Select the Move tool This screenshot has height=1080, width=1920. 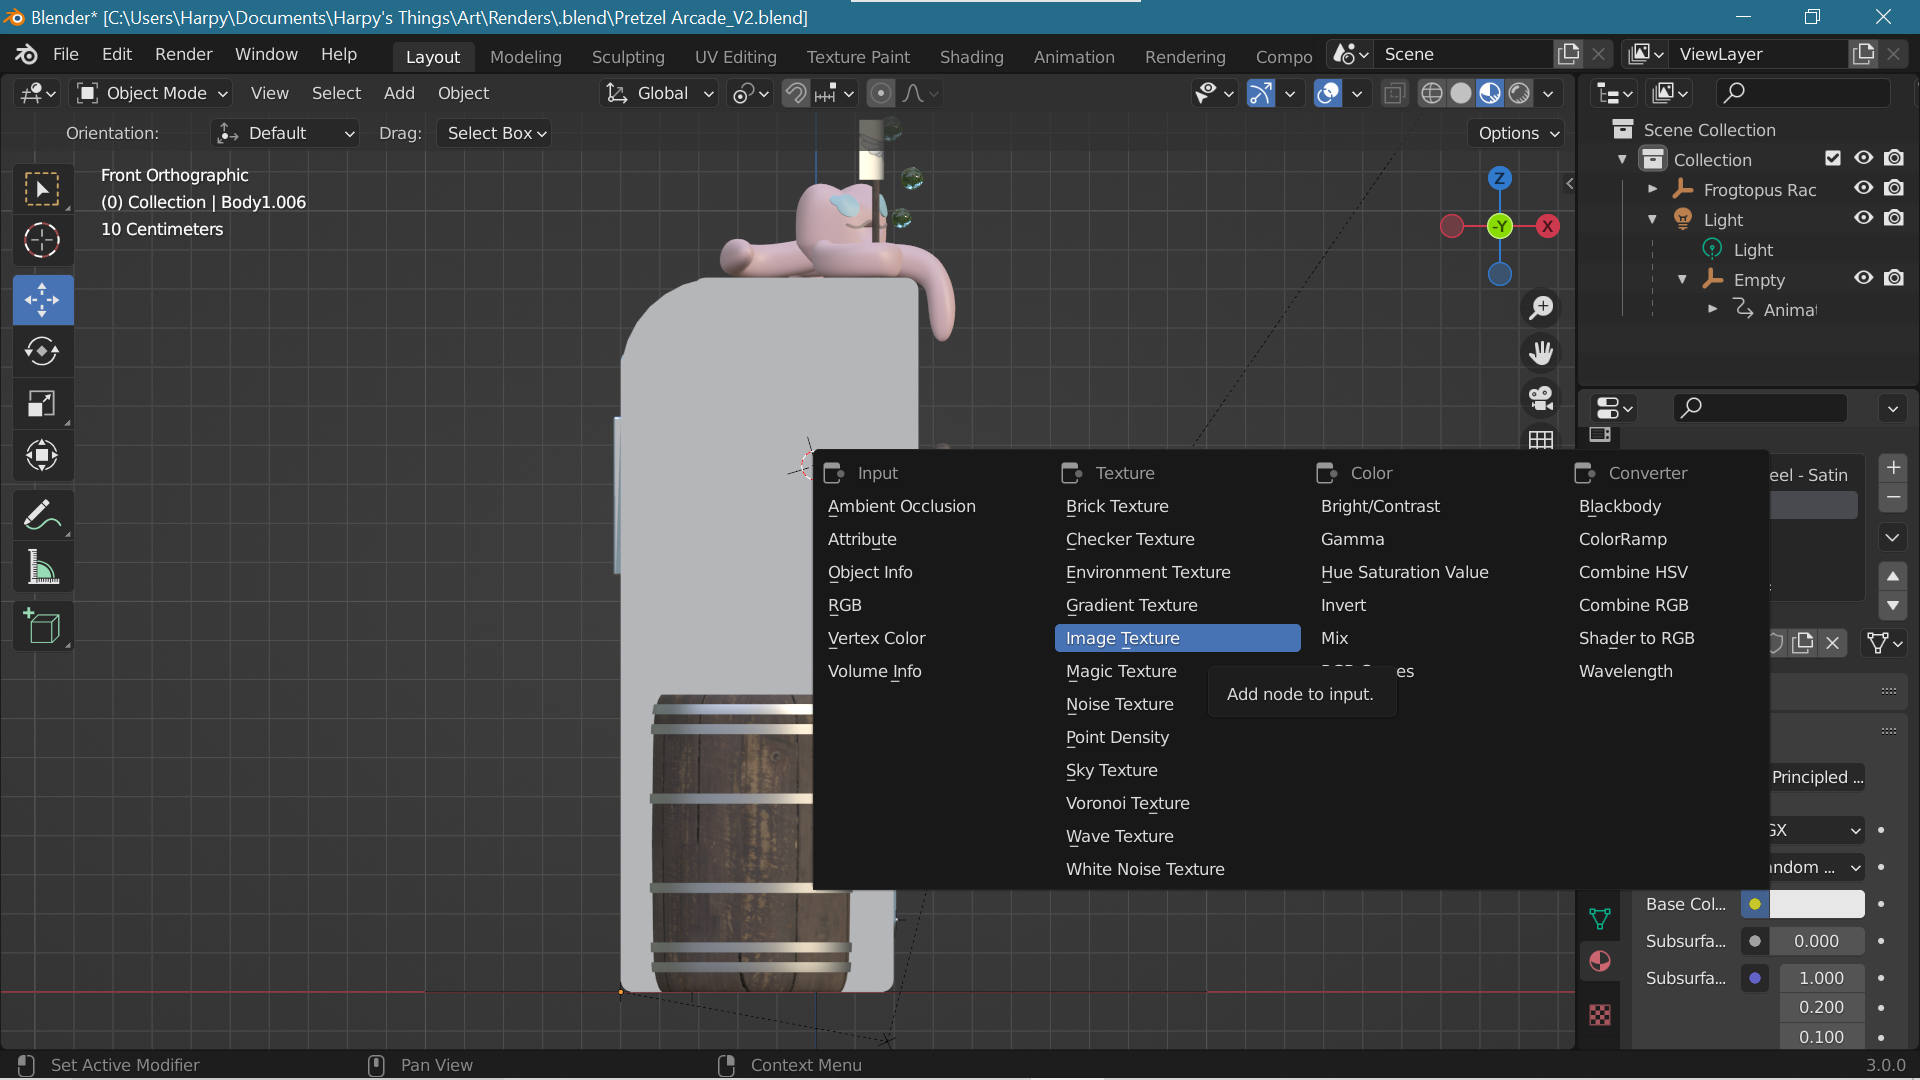coord(42,299)
